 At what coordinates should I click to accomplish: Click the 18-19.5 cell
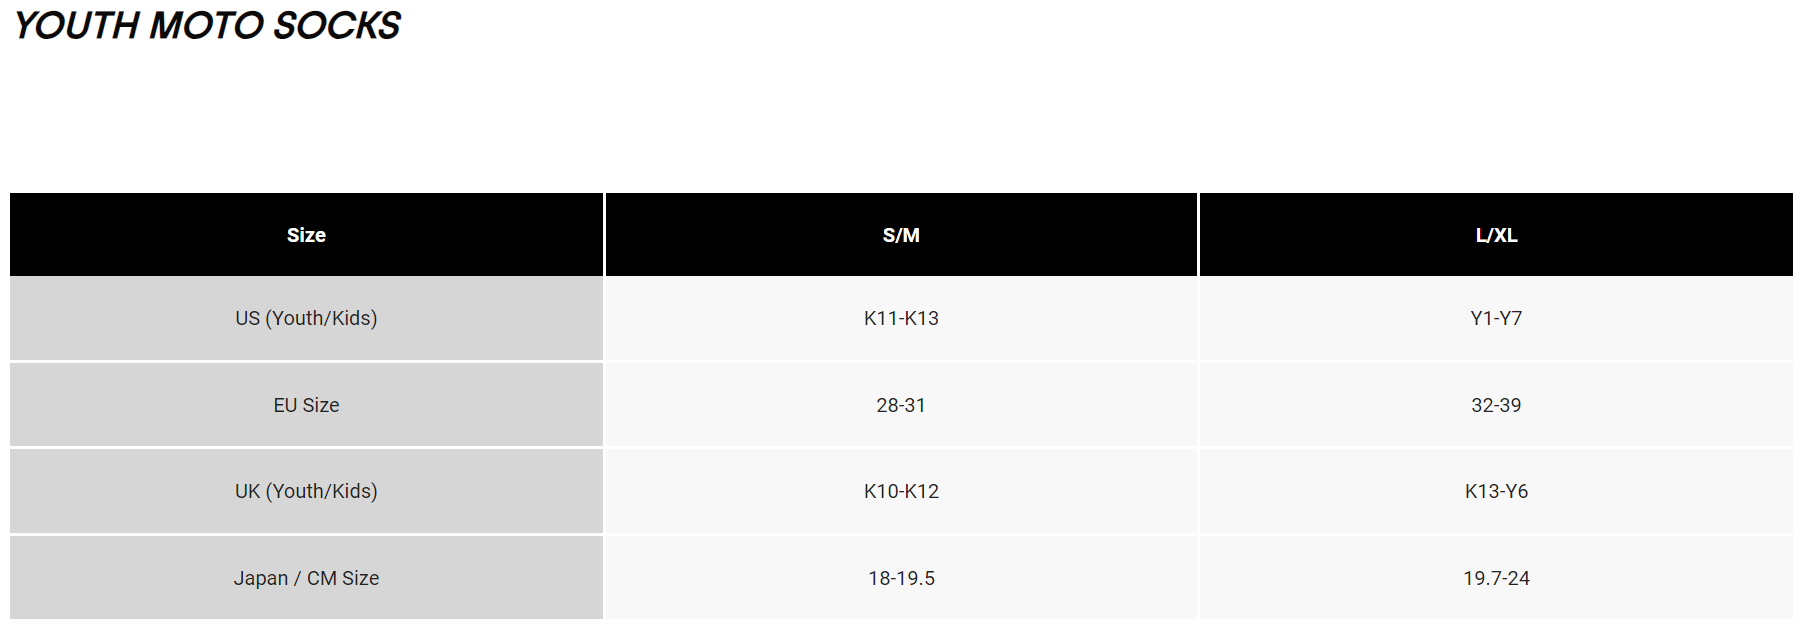pos(901,578)
